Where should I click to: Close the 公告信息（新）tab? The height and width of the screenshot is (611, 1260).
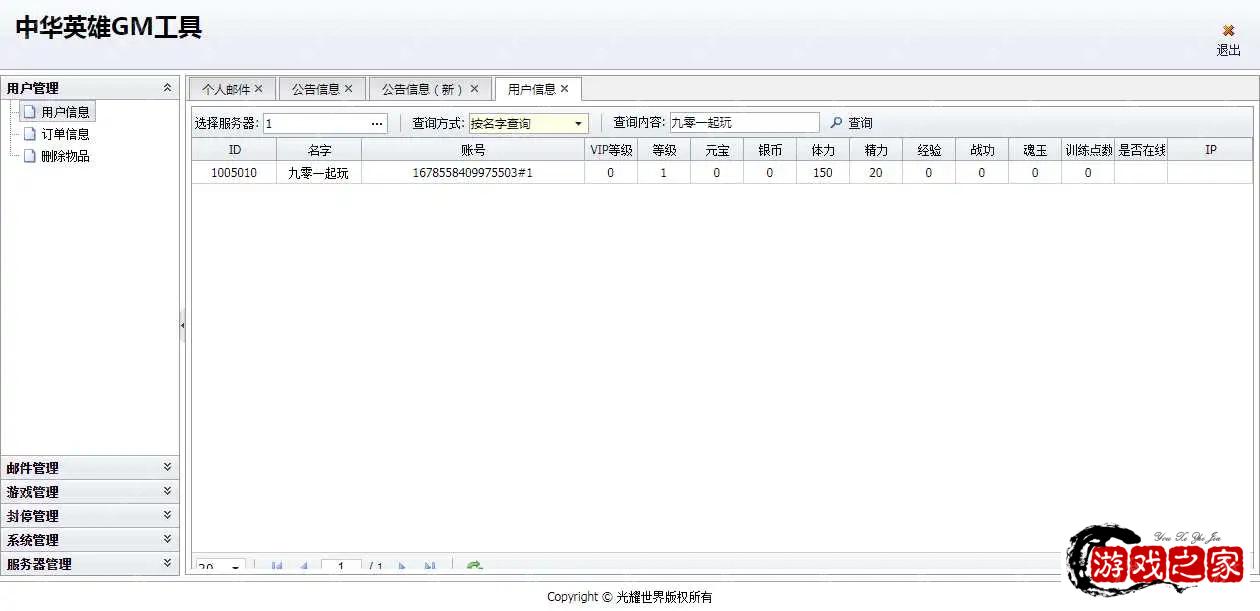(475, 89)
